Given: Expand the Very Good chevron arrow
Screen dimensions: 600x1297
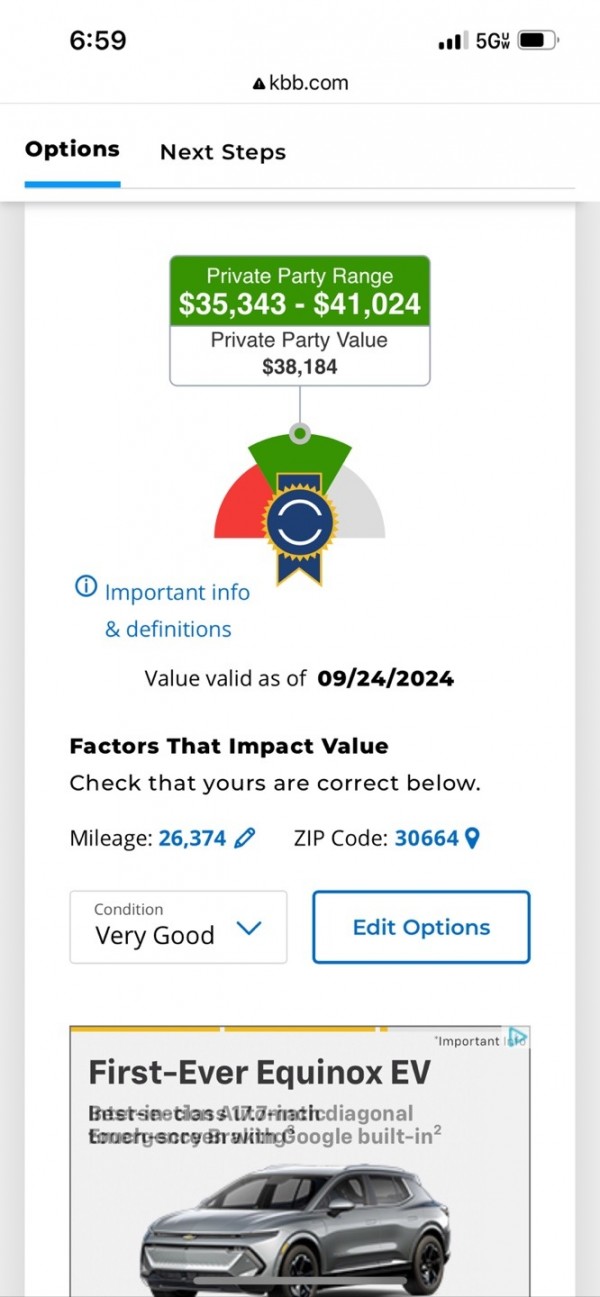Looking at the screenshot, I should point(248,929).
